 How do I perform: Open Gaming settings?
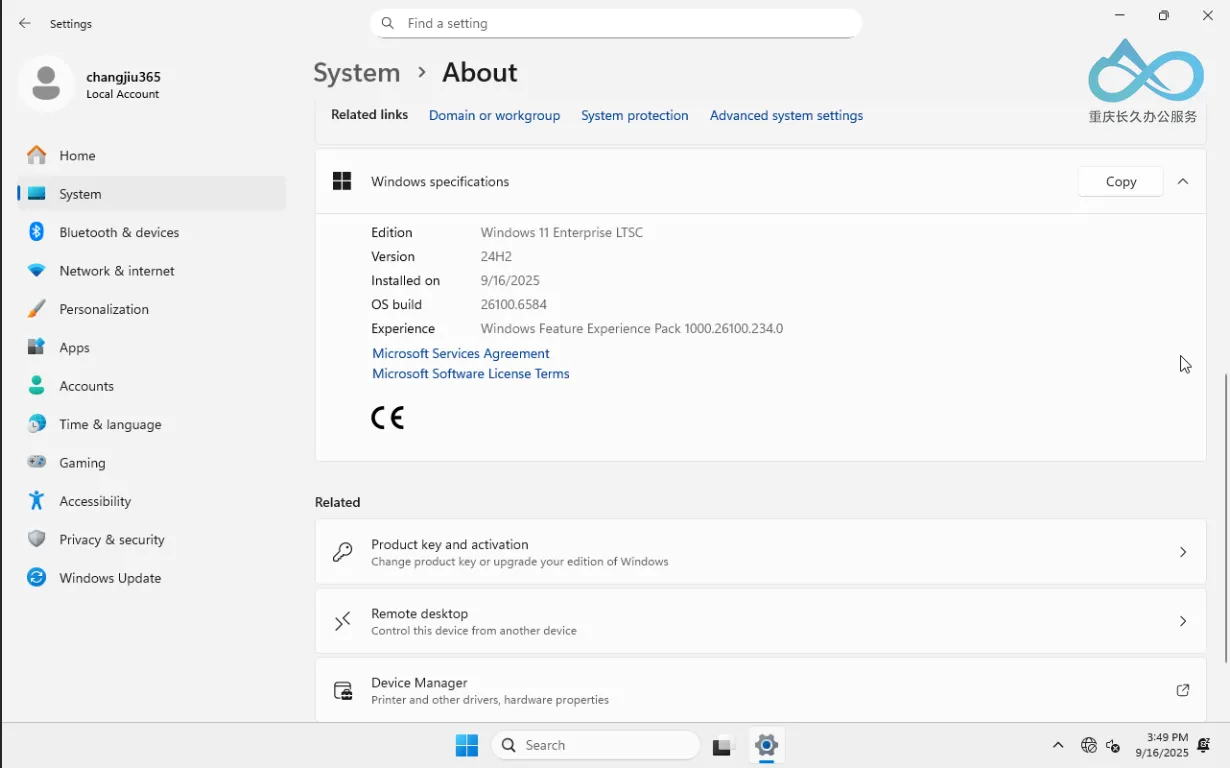[x=152, y=463]
